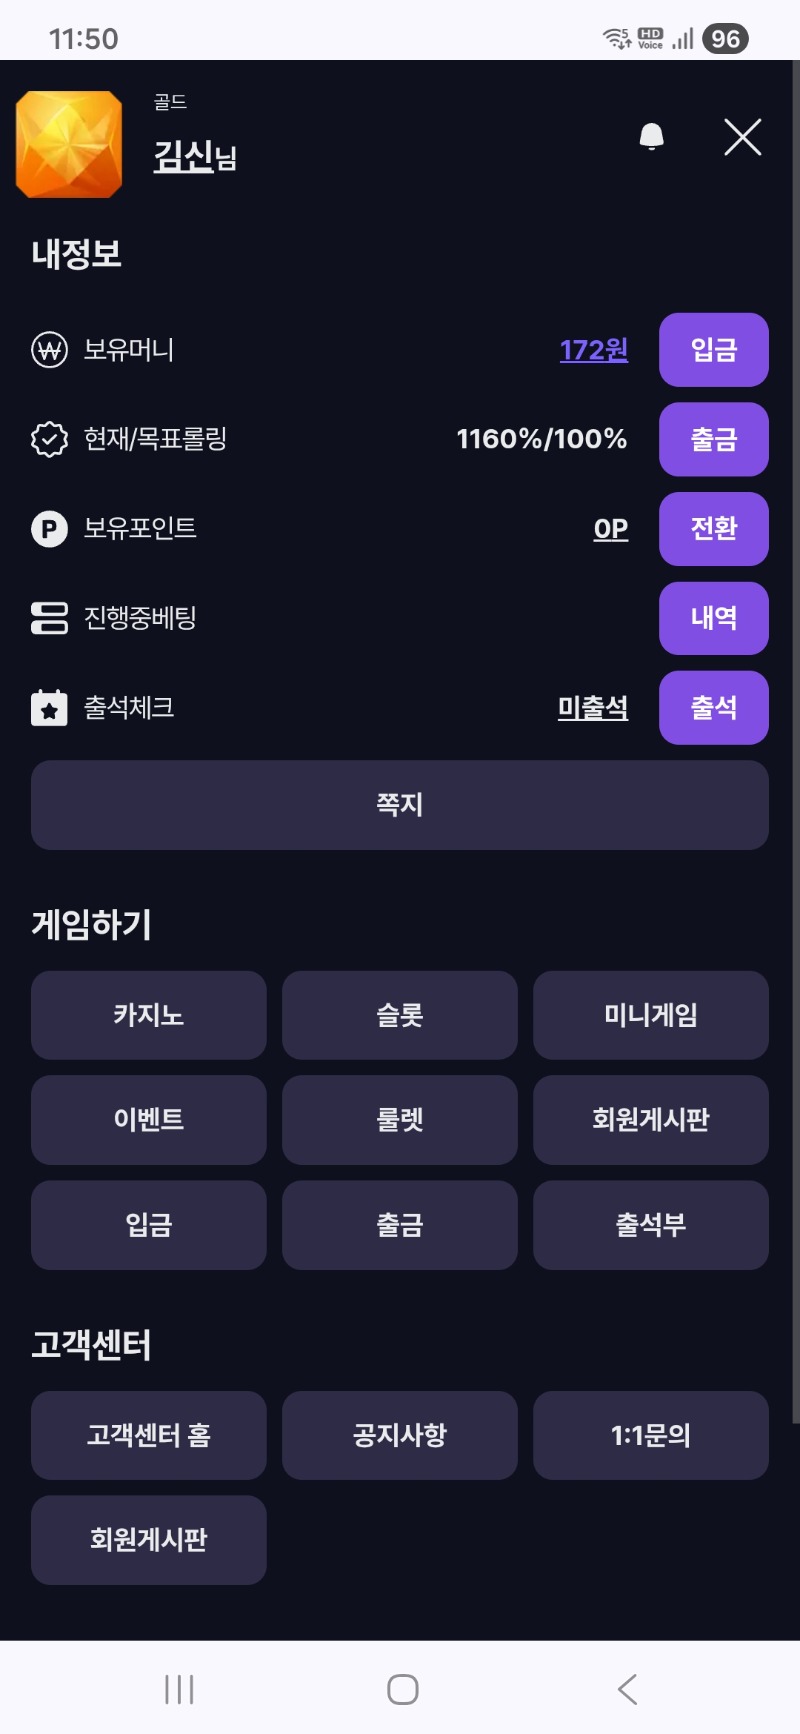800x1734 pixels.
Task: Tap the ongoing bets icon beside 진행중베팅
Action: (x=49, y=618)
